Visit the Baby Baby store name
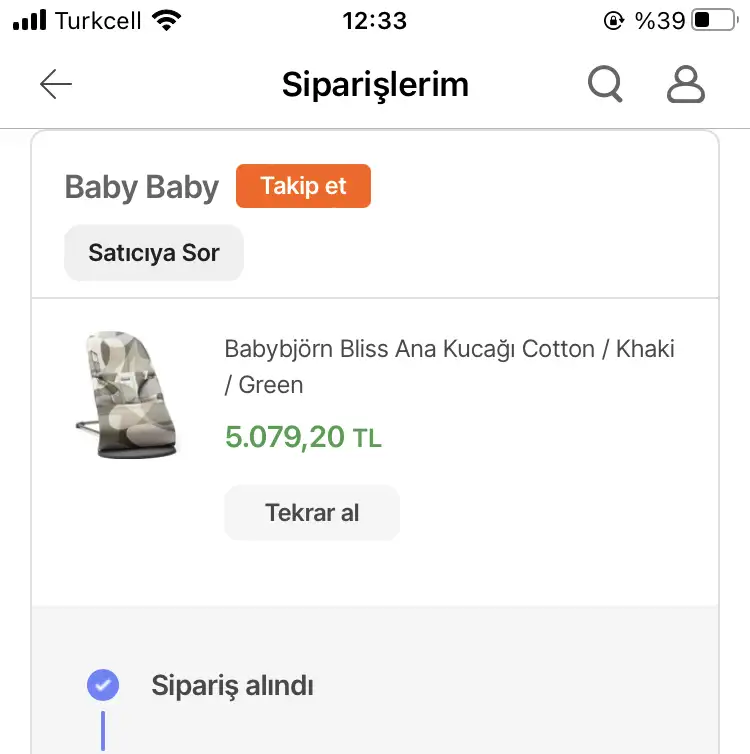Image resolution: width=750 pixels, height=754 pixels. coord(141,187)
